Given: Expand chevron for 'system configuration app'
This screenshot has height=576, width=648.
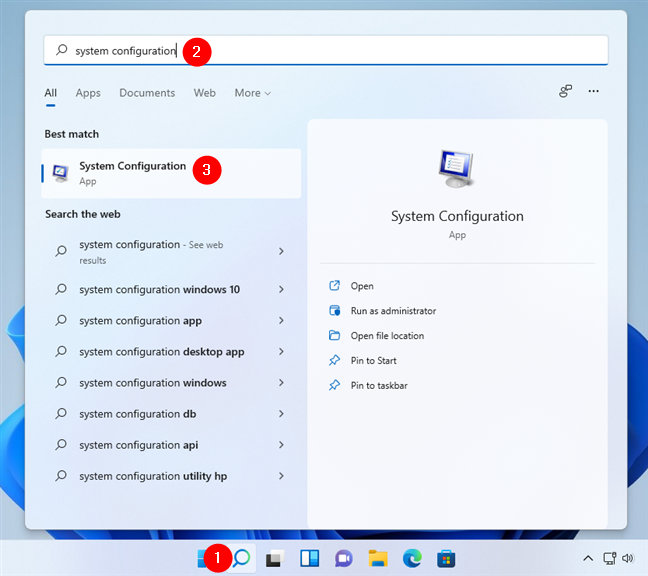Looking at the screenshot, I should pyautogui.click(x=281, y=321).
